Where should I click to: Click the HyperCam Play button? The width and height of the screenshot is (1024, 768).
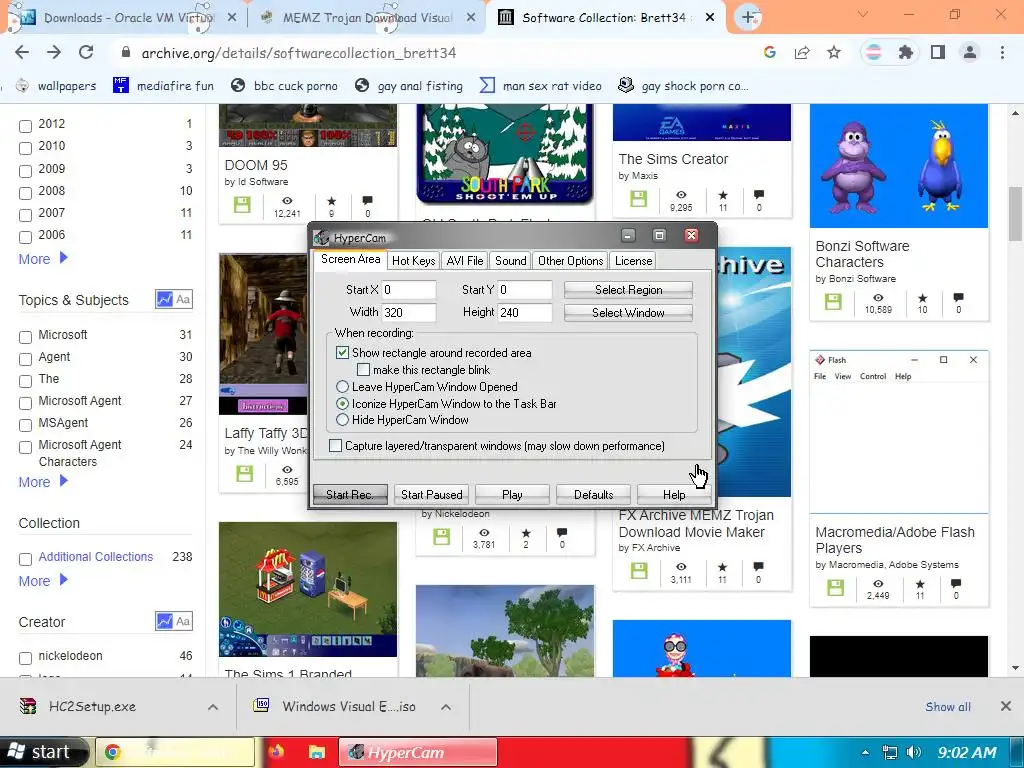(x=513, y=494)
